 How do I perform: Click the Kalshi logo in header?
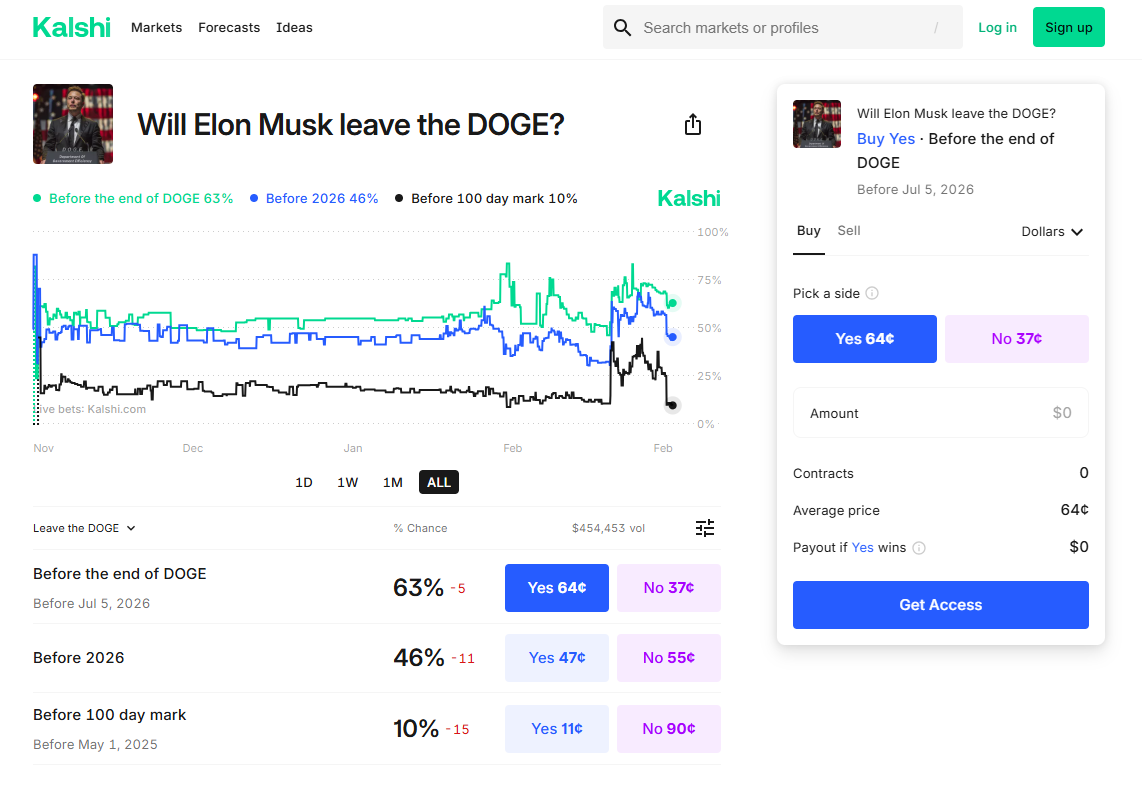point(71,28)
